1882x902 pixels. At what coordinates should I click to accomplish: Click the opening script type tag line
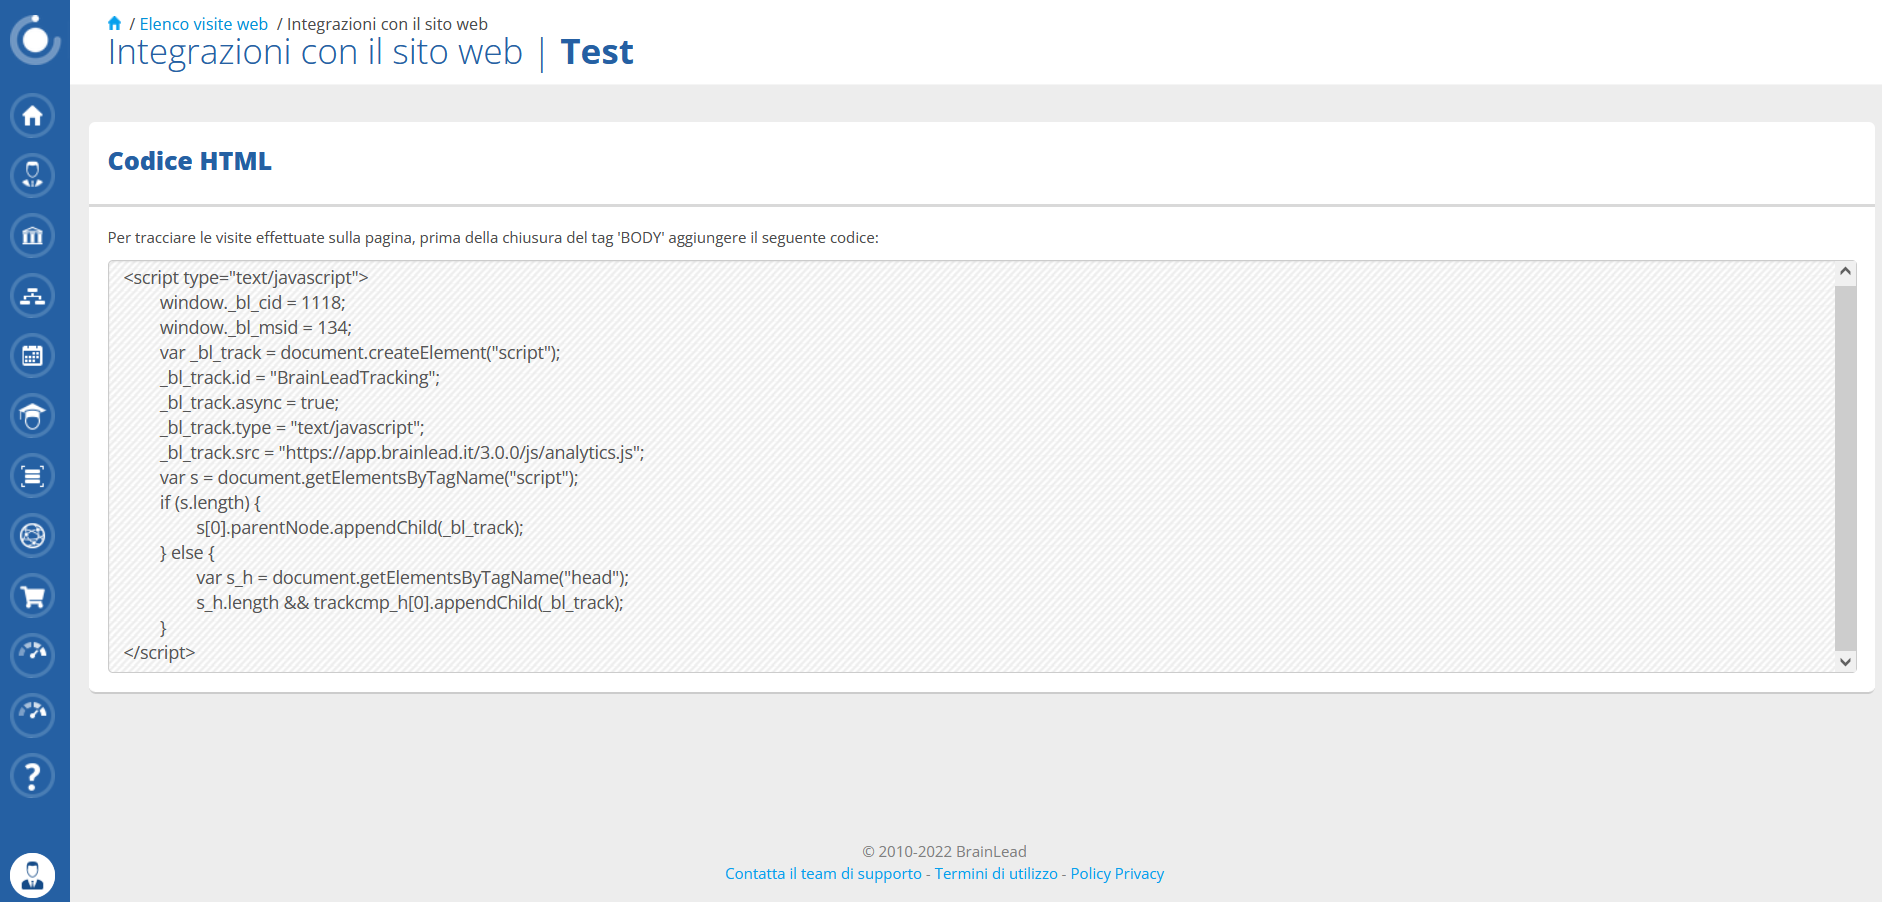coord(246,277)
